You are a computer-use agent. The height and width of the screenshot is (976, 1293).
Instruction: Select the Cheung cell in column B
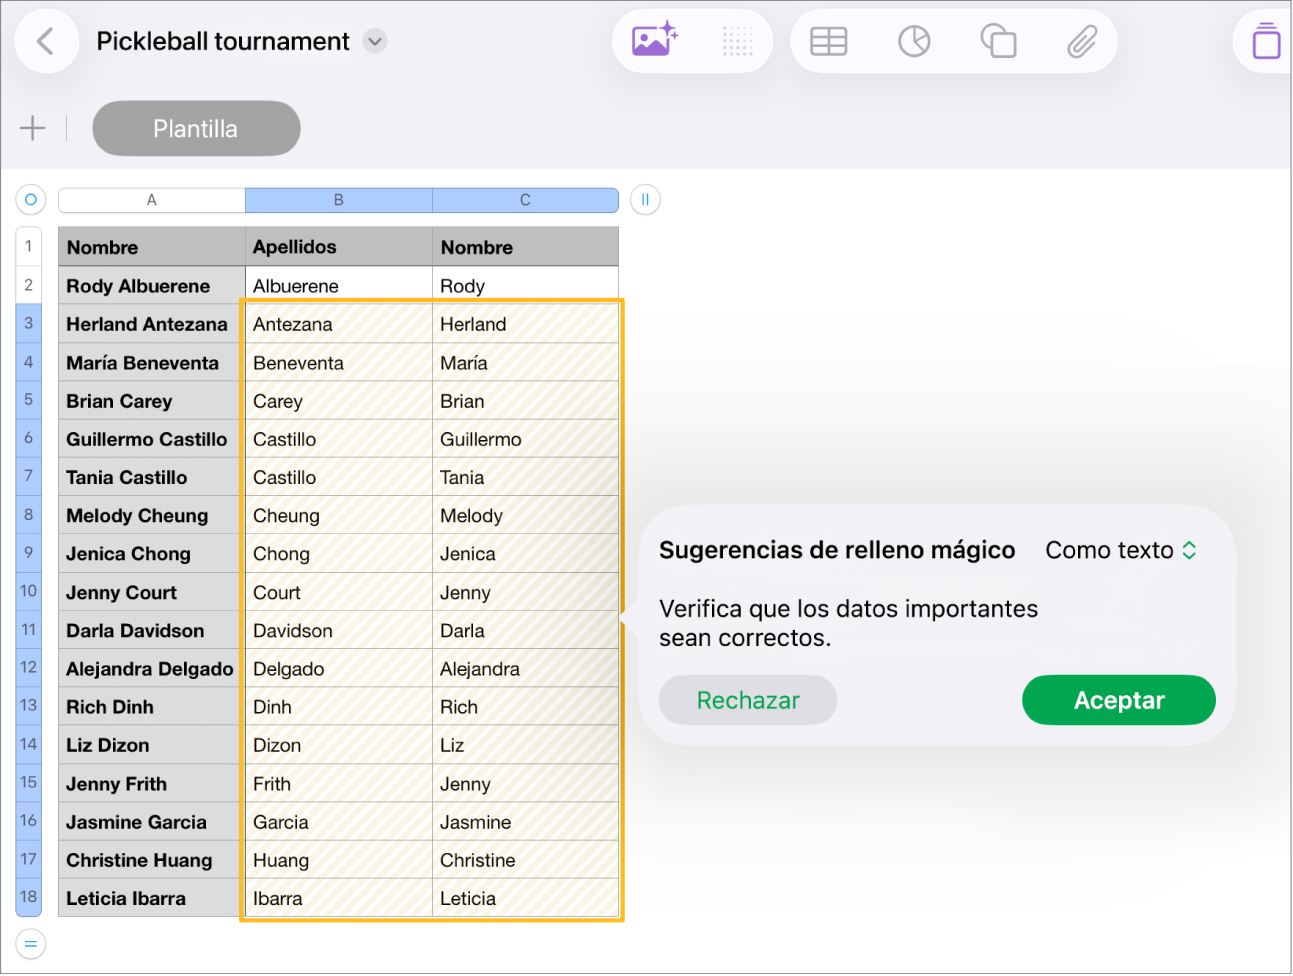click(x=339, y=516)
